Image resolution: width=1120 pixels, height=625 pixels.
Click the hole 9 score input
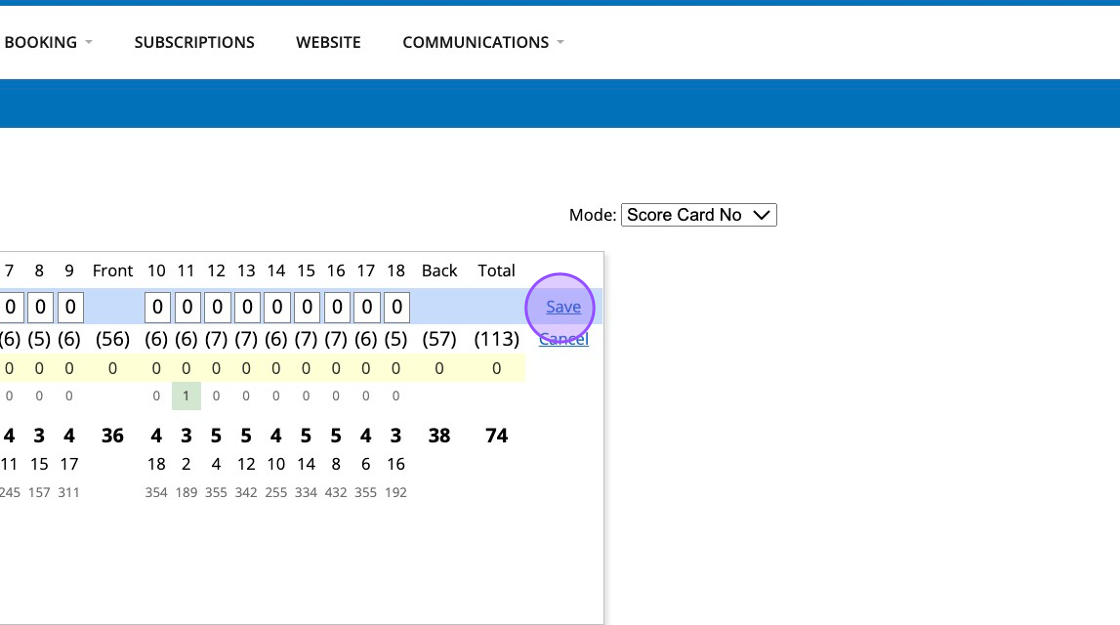pyautogui.click(x=70, y=307)
